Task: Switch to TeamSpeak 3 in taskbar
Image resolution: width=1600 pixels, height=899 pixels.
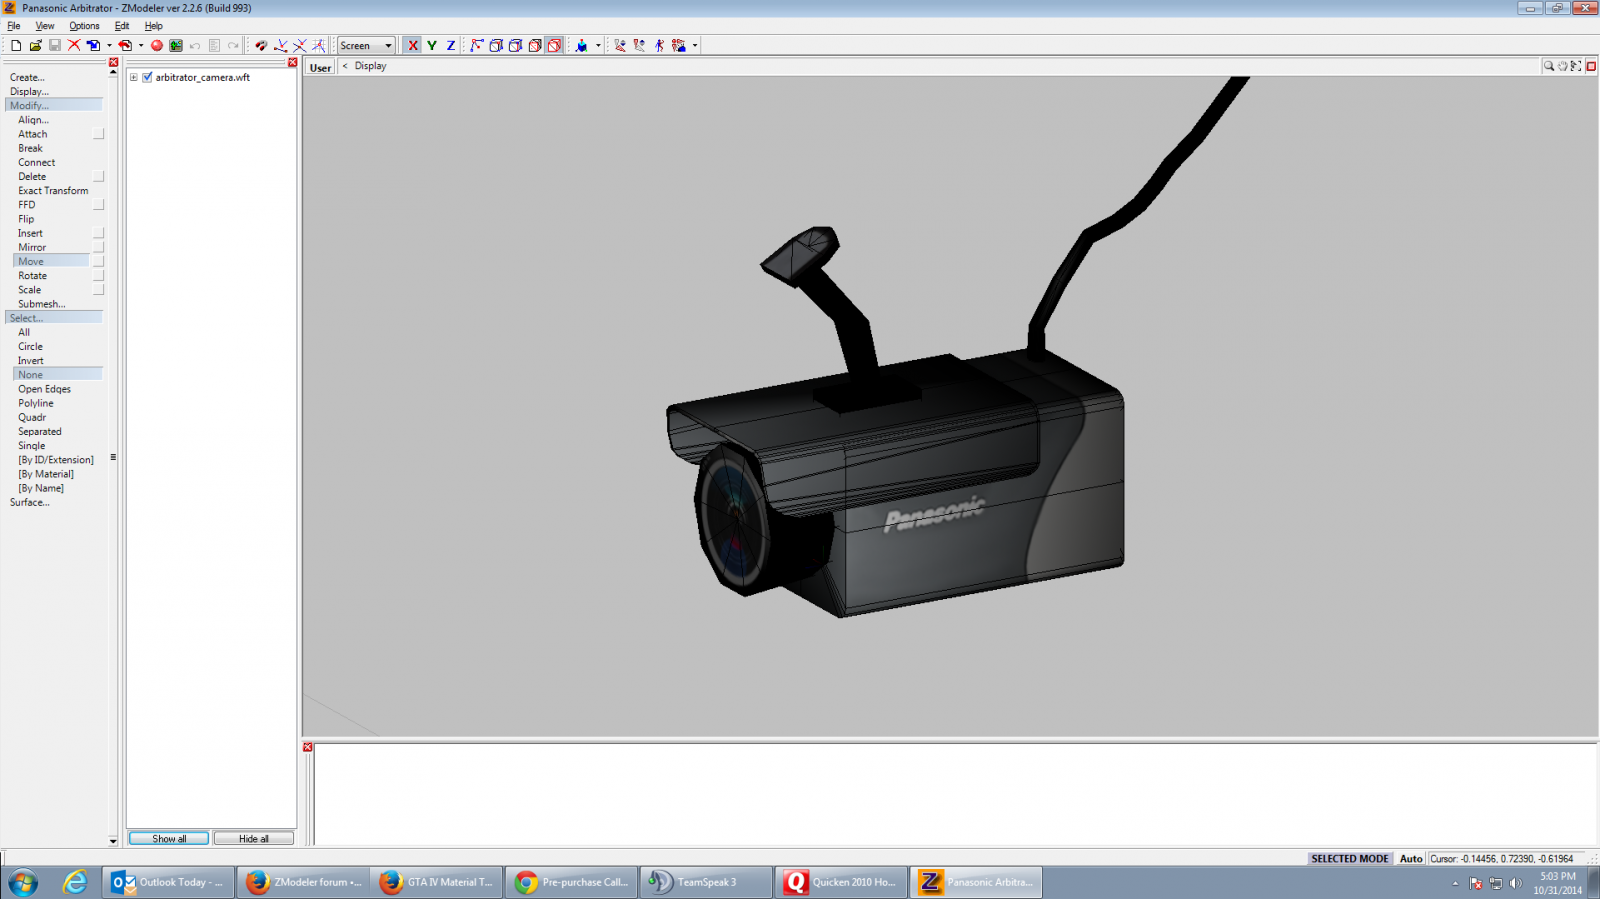Action: 705,882
